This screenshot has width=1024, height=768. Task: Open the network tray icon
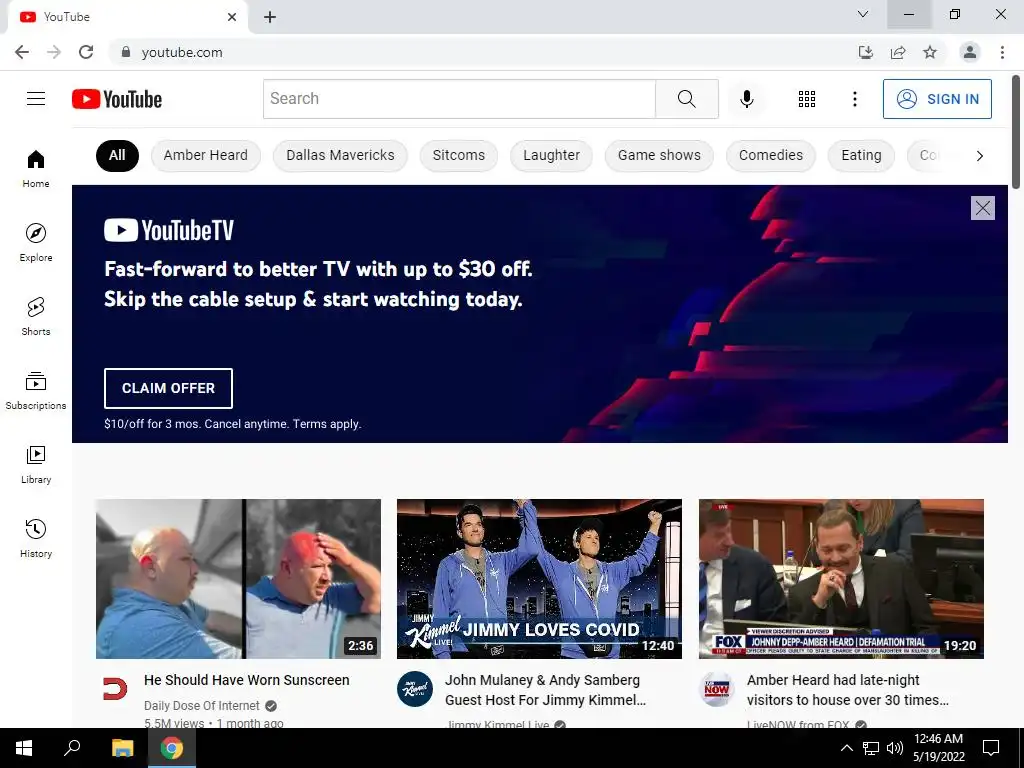871,748
